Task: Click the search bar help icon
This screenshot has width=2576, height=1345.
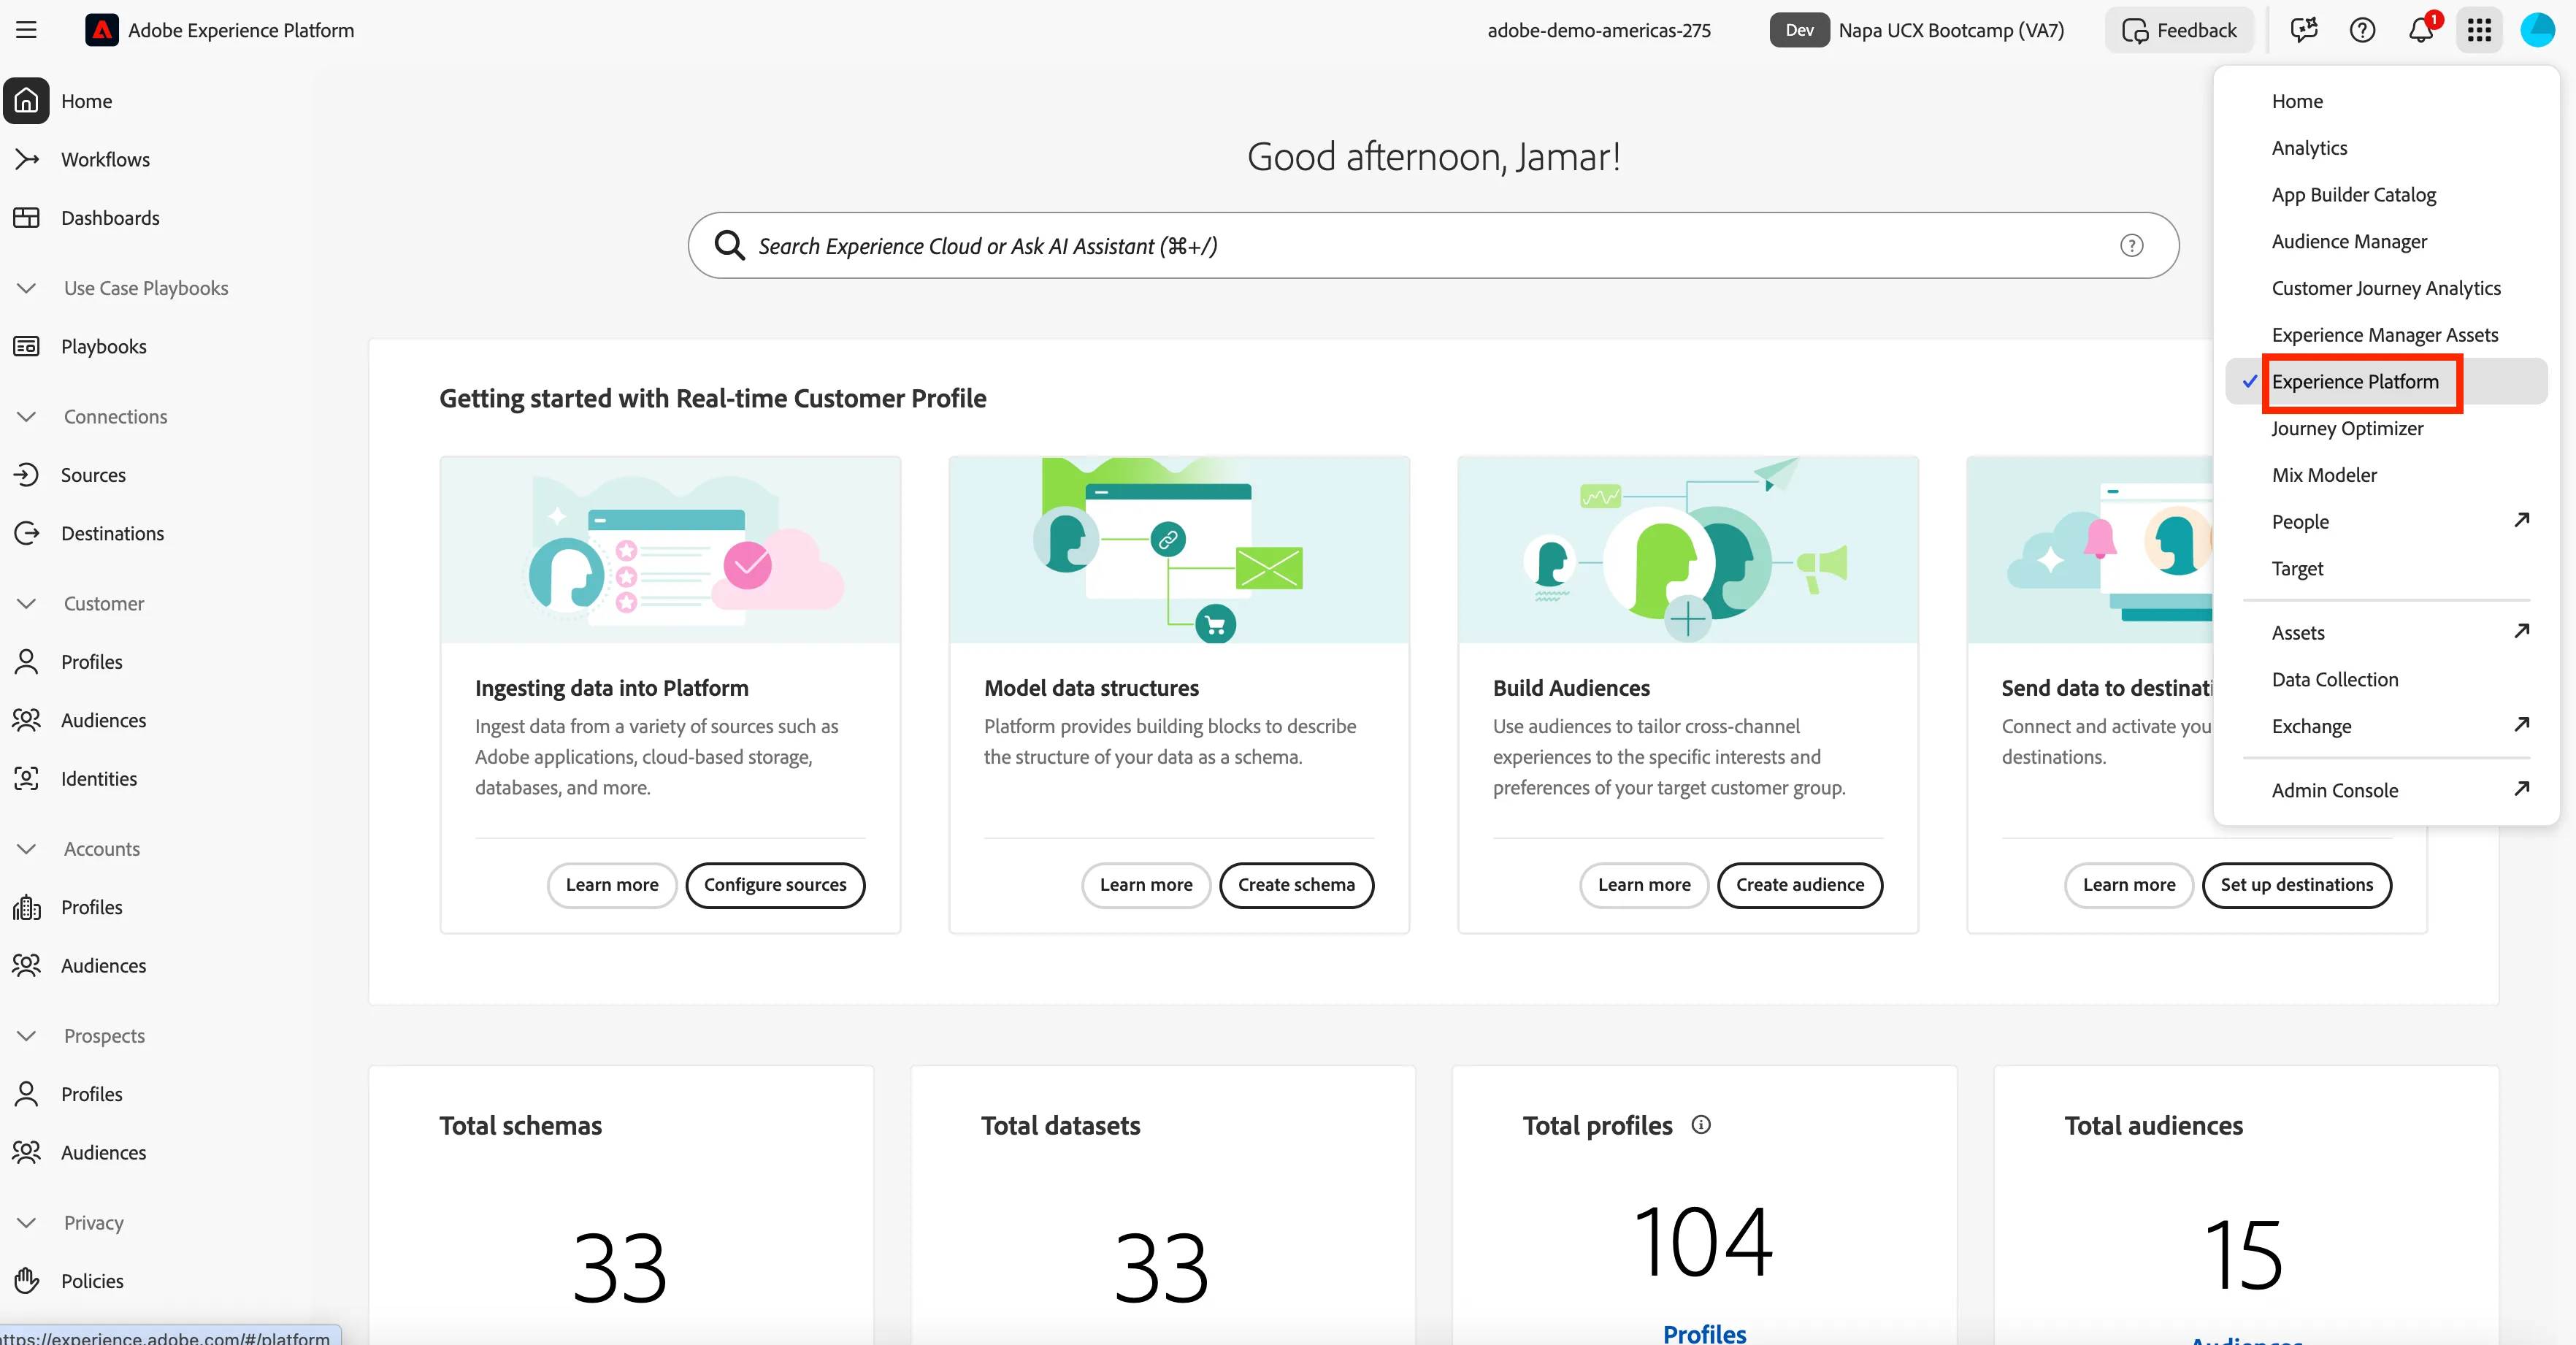Action: coord(2132,245)
